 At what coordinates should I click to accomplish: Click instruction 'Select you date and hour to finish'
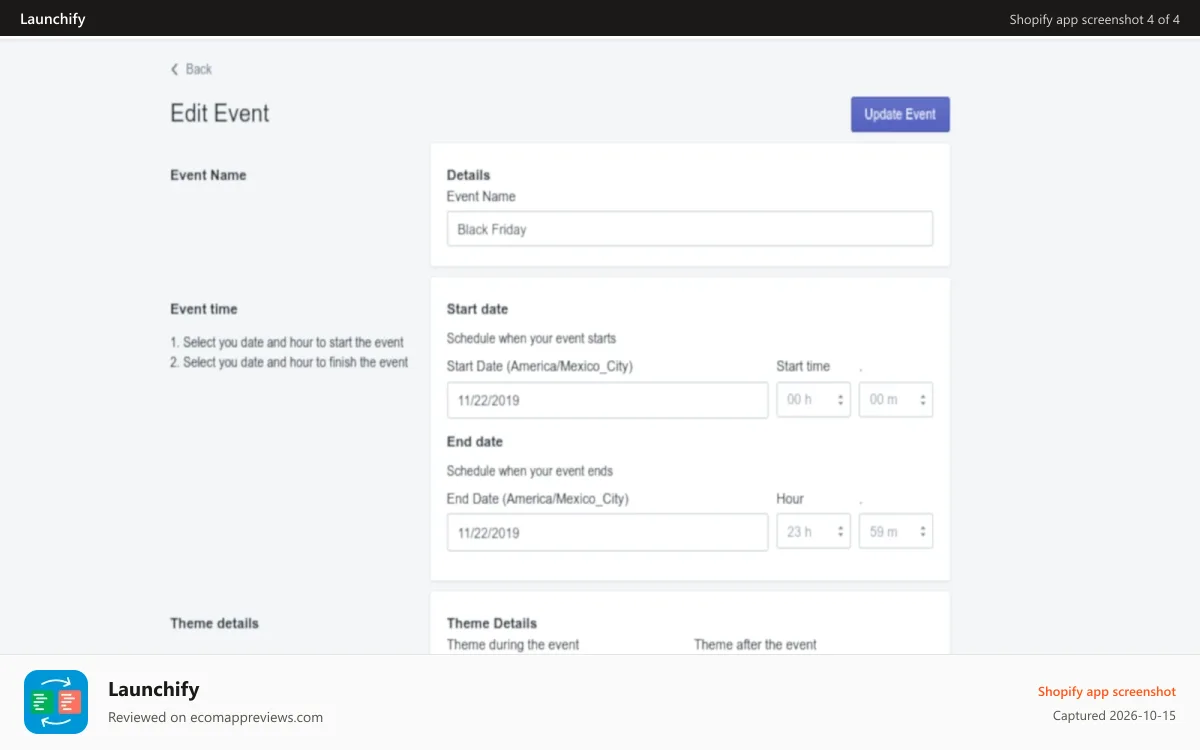(289, 362)
